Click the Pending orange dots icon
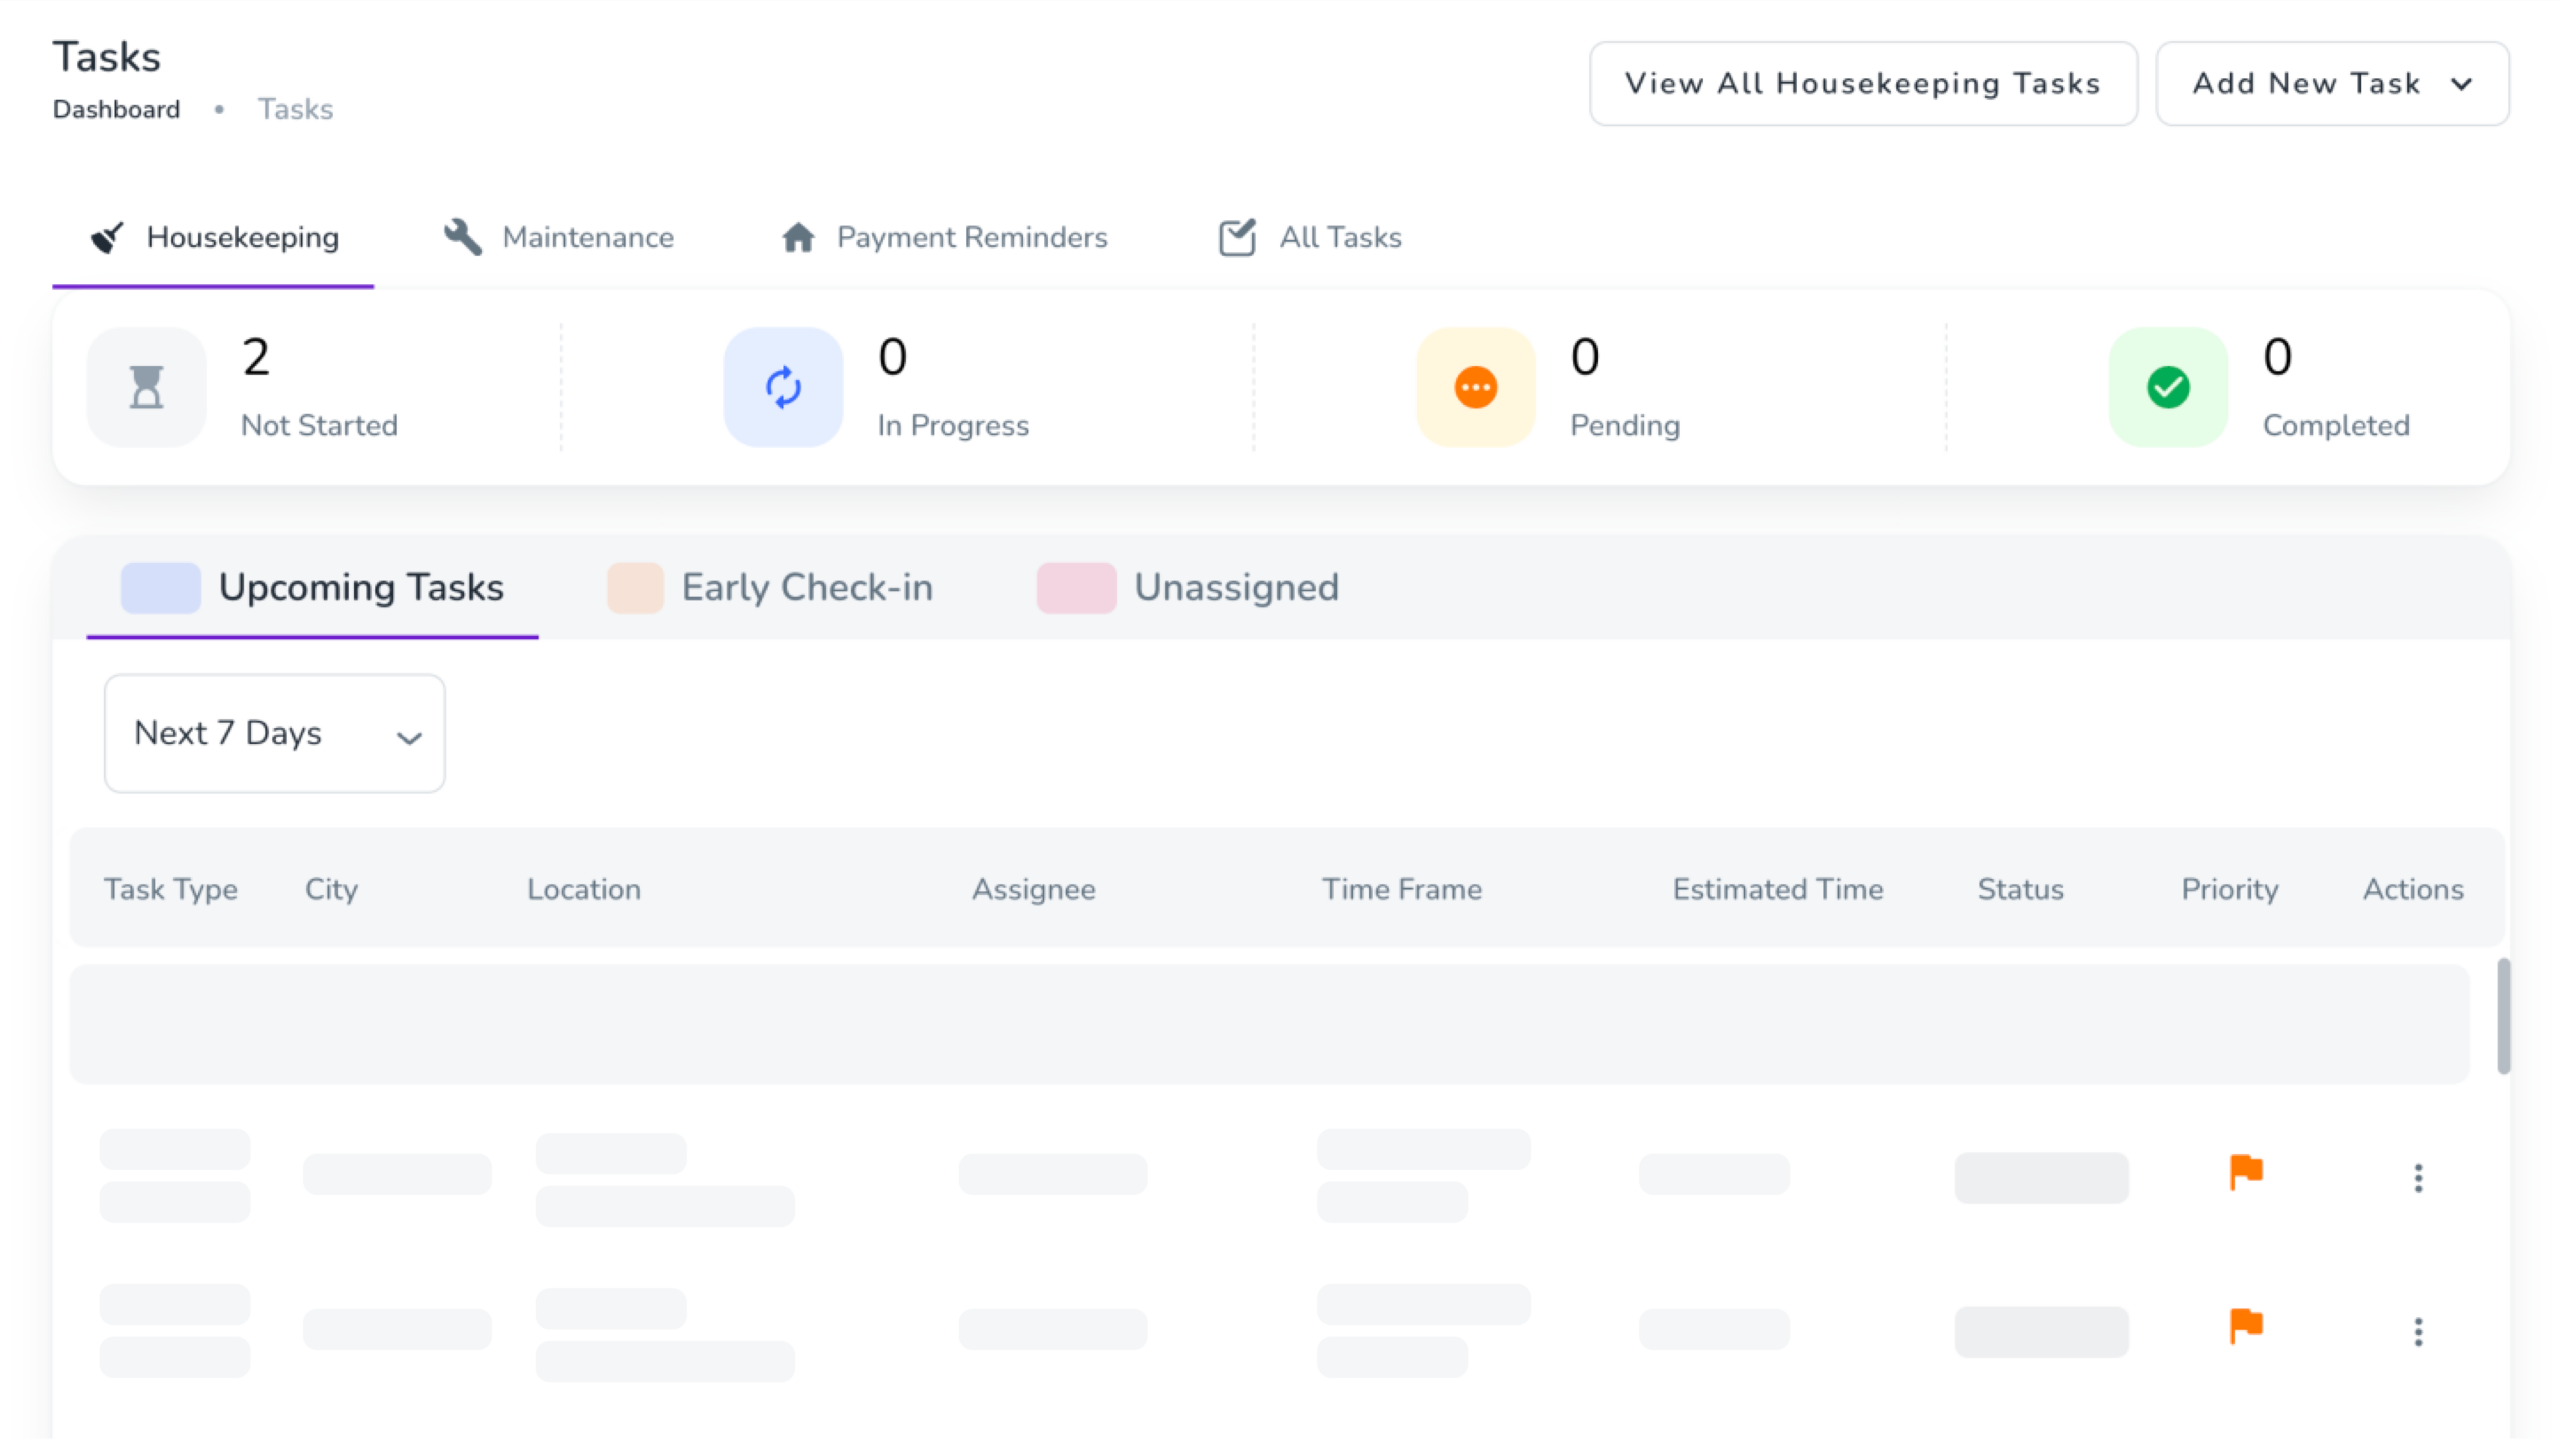Screen dimensions: 2560x1442 tap(1475, 387)
